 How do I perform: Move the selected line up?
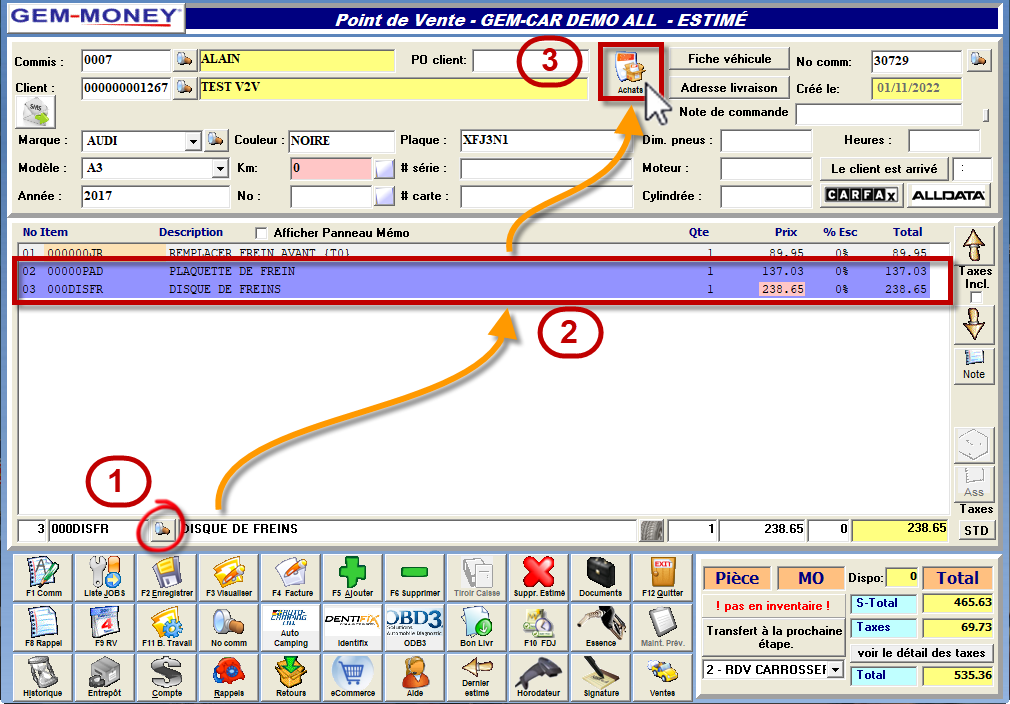pyautogui.click(x=973, y=245)
